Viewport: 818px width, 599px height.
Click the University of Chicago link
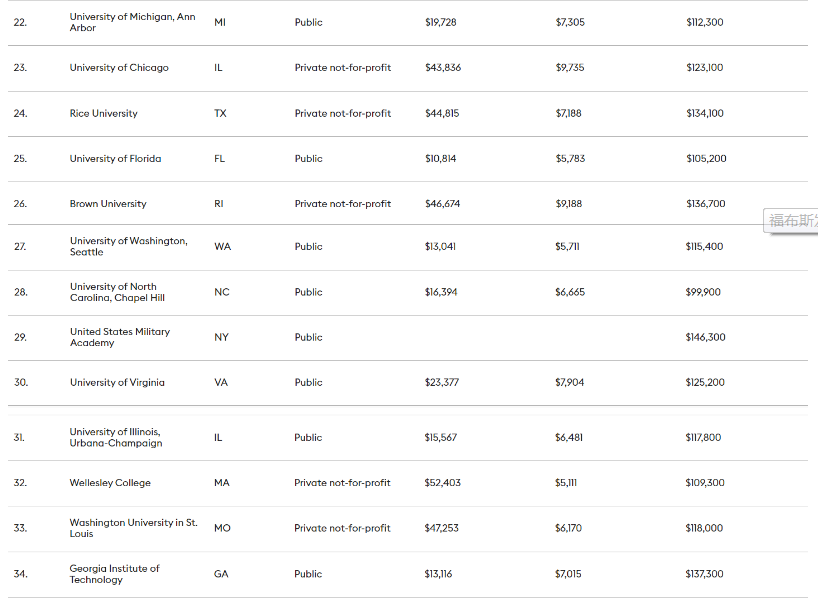(x=119, y=68)
